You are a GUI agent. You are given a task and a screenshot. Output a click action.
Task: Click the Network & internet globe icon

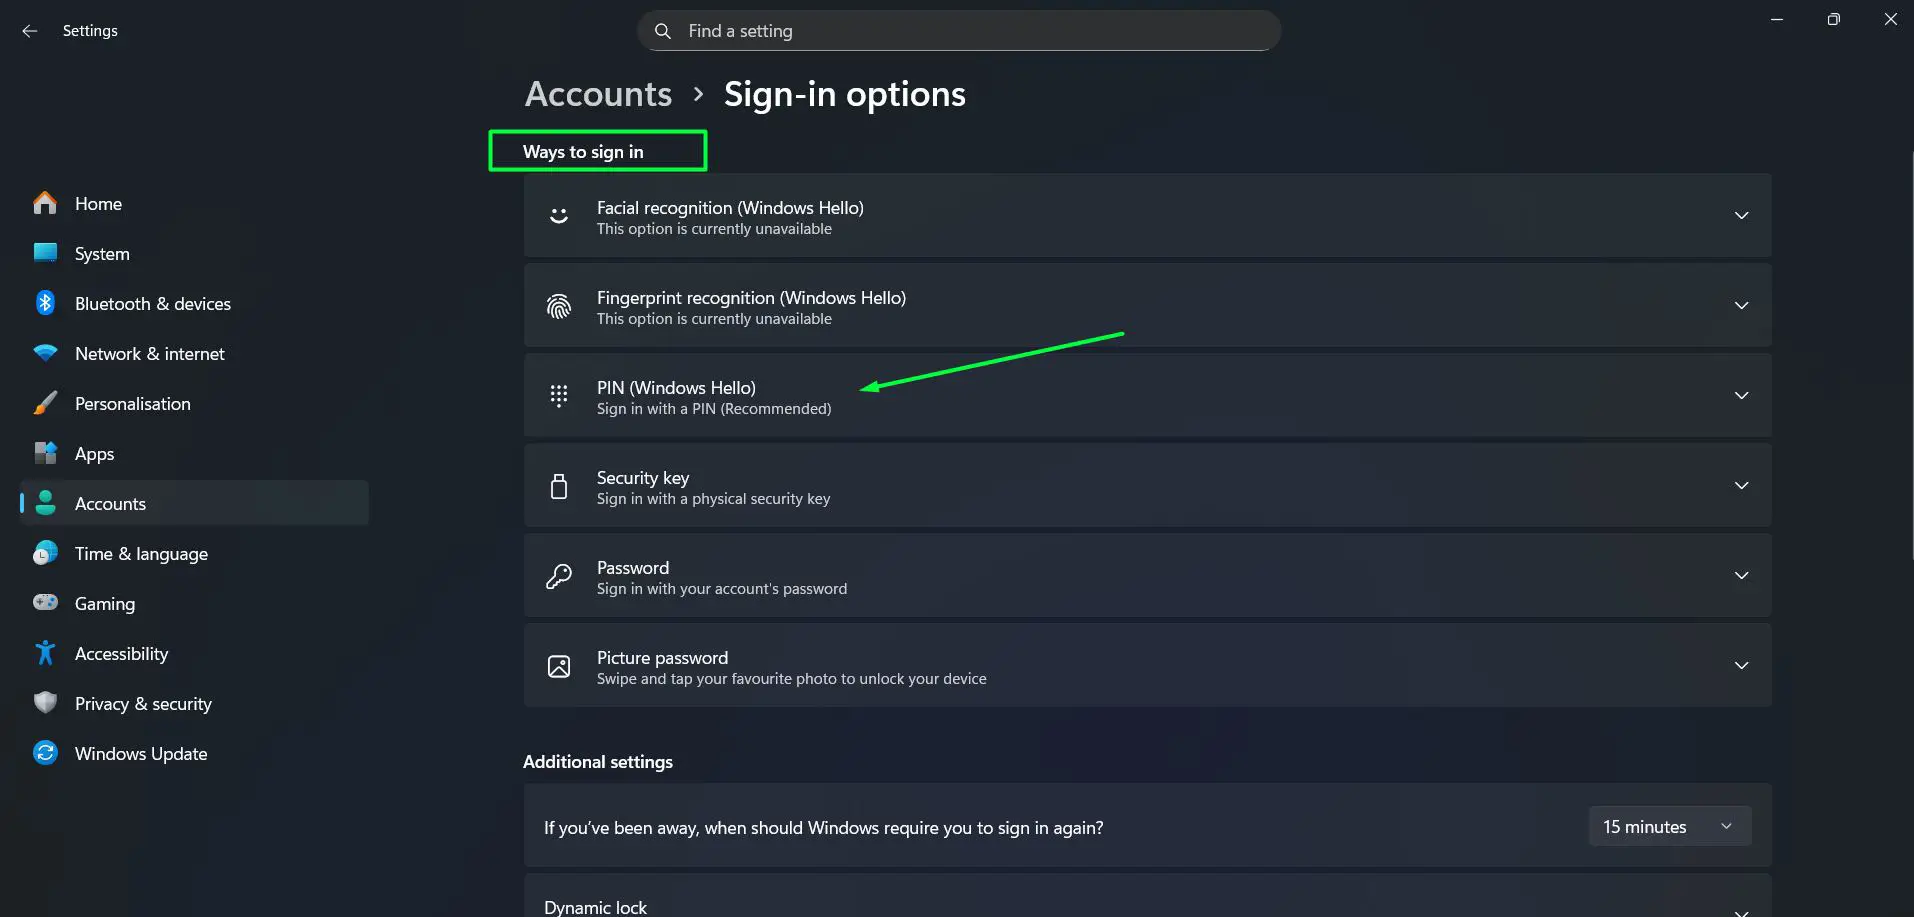[45, 353]
